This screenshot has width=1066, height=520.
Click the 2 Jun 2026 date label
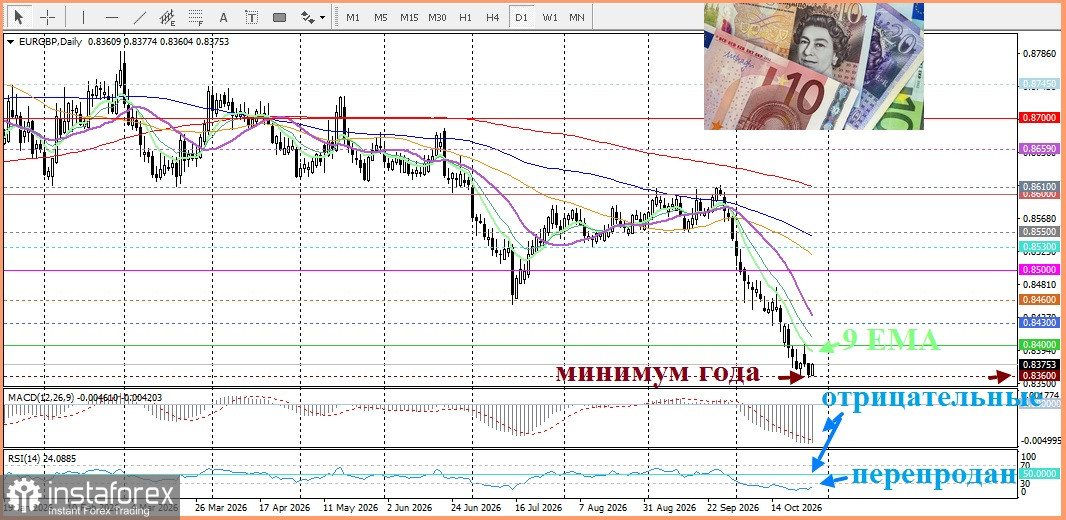click(411, 508)
